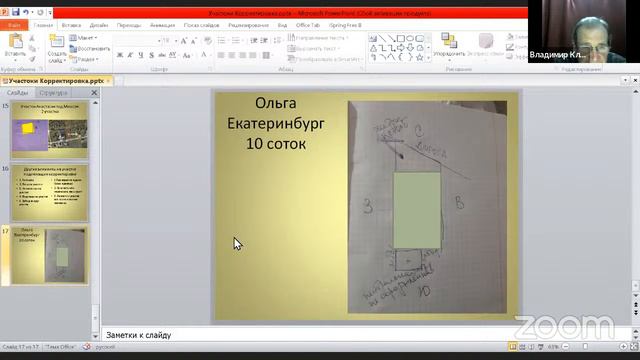Click the Line Spacing icon
Image resolution: width=640 pixels, height=360 pixels.
(277, 41)
